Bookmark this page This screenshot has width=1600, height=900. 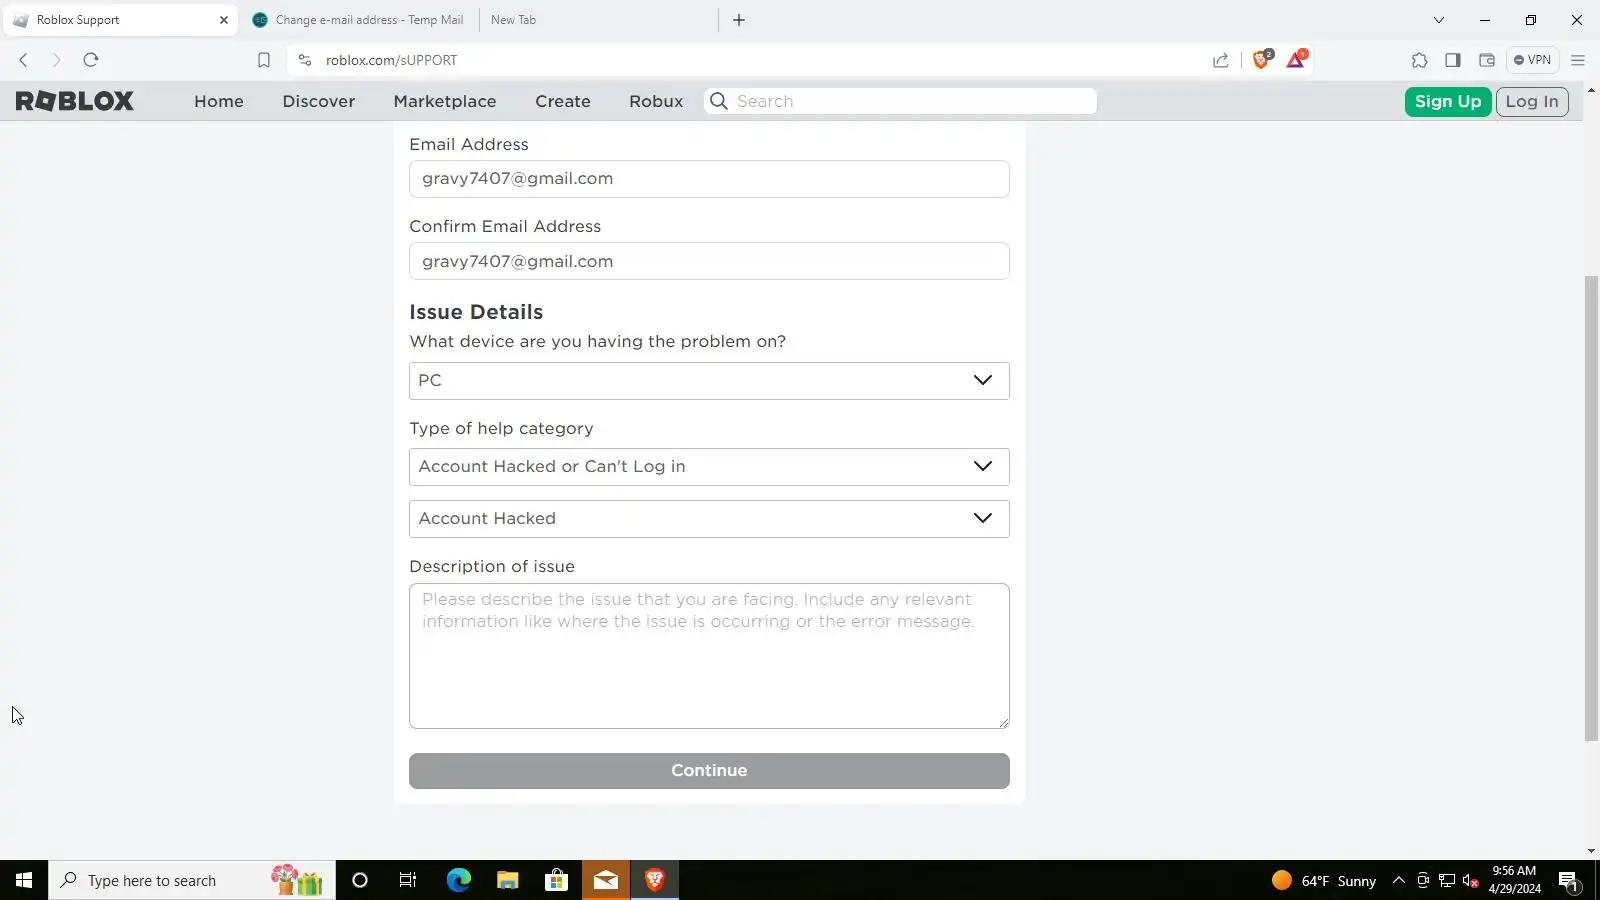click(x=264, y=60)
